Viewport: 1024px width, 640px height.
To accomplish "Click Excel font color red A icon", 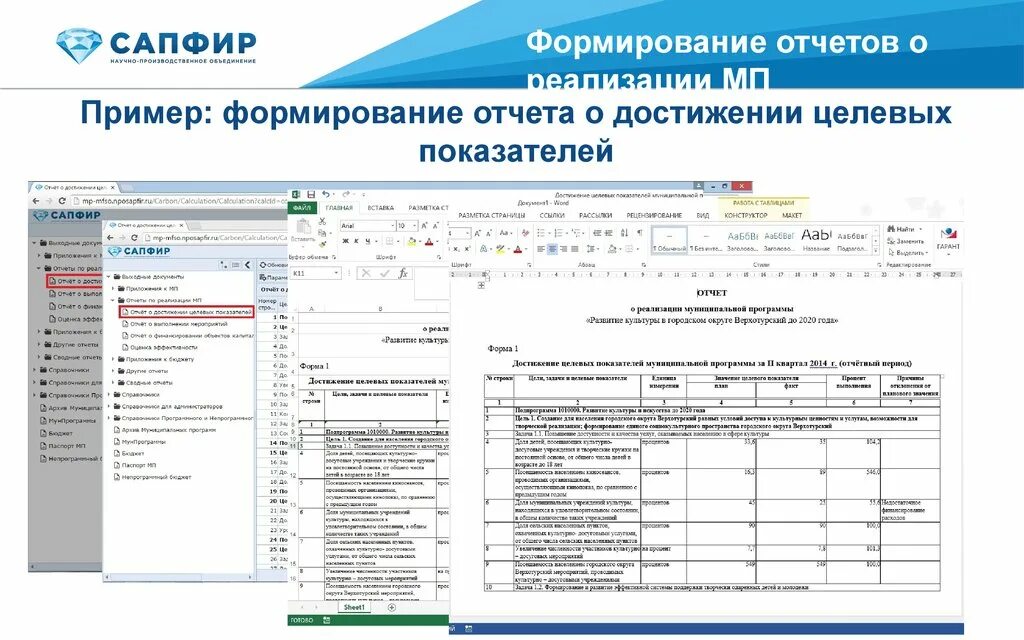I will click(429, 242).
